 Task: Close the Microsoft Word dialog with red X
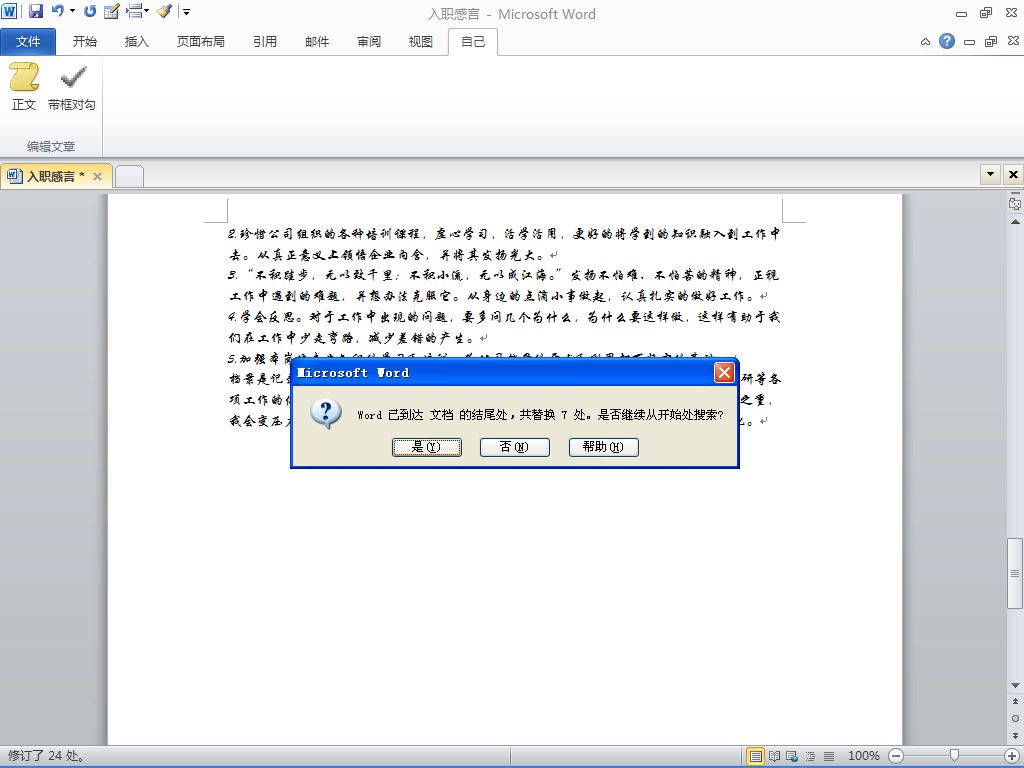[x=724, y=372]
